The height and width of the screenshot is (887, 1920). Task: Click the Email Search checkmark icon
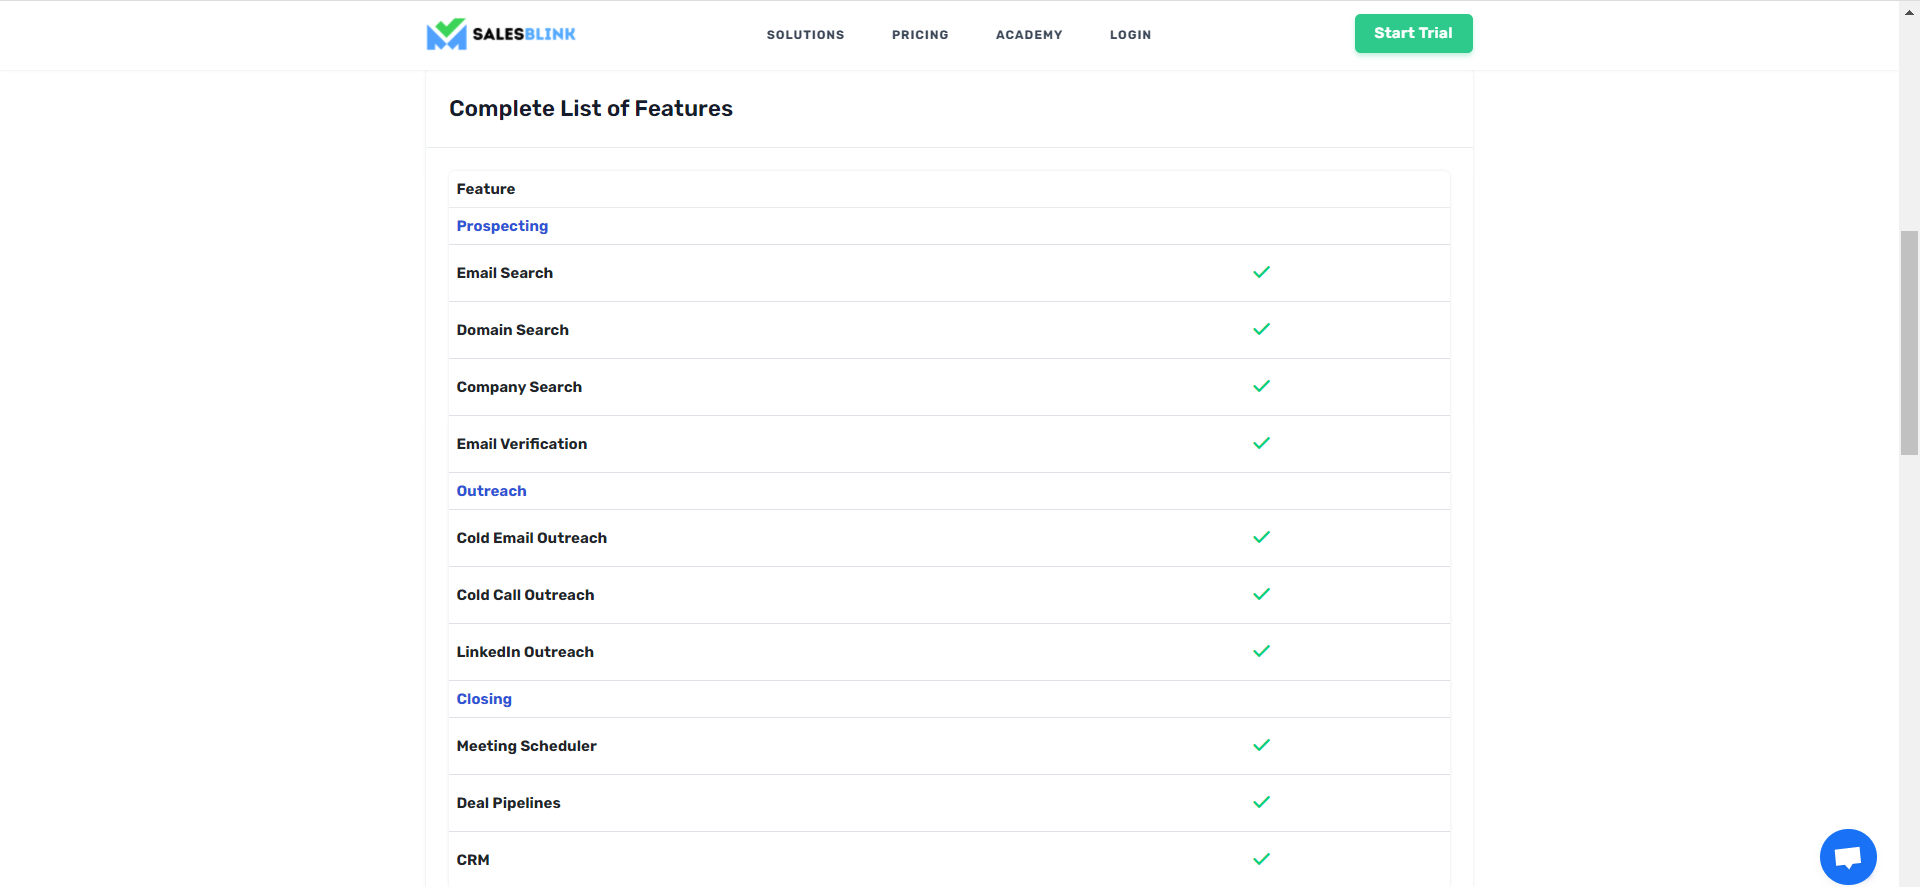pyautogui.click(x=1261, y=272)
